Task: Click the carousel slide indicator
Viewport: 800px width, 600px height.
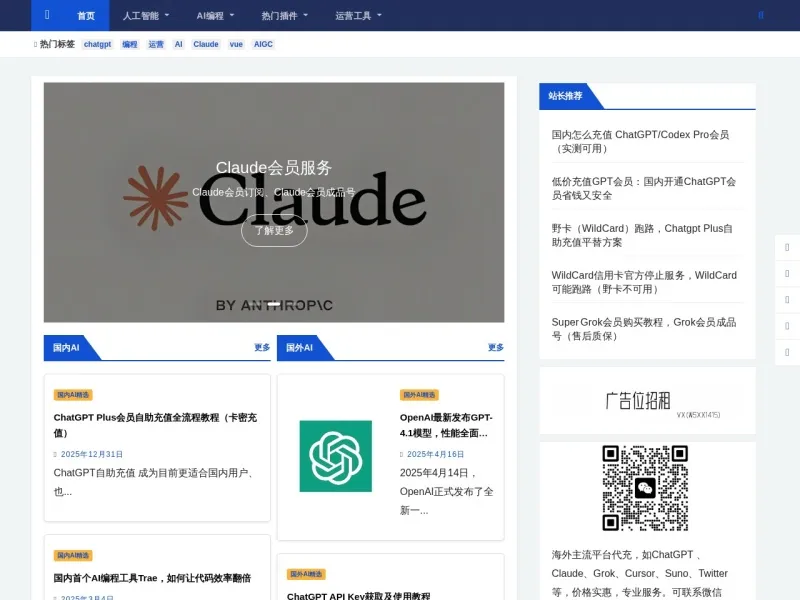Action: coord(274,304)
